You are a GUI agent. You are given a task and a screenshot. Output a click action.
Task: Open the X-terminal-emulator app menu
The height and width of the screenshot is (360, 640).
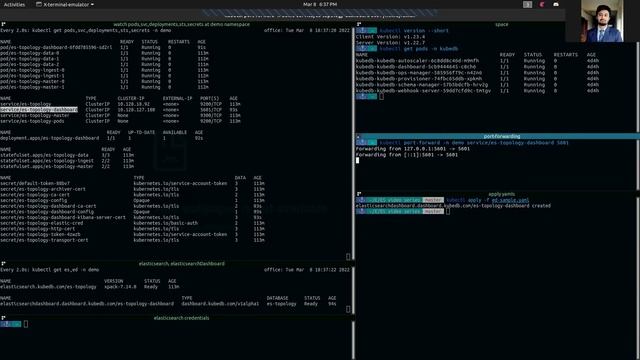65,4
